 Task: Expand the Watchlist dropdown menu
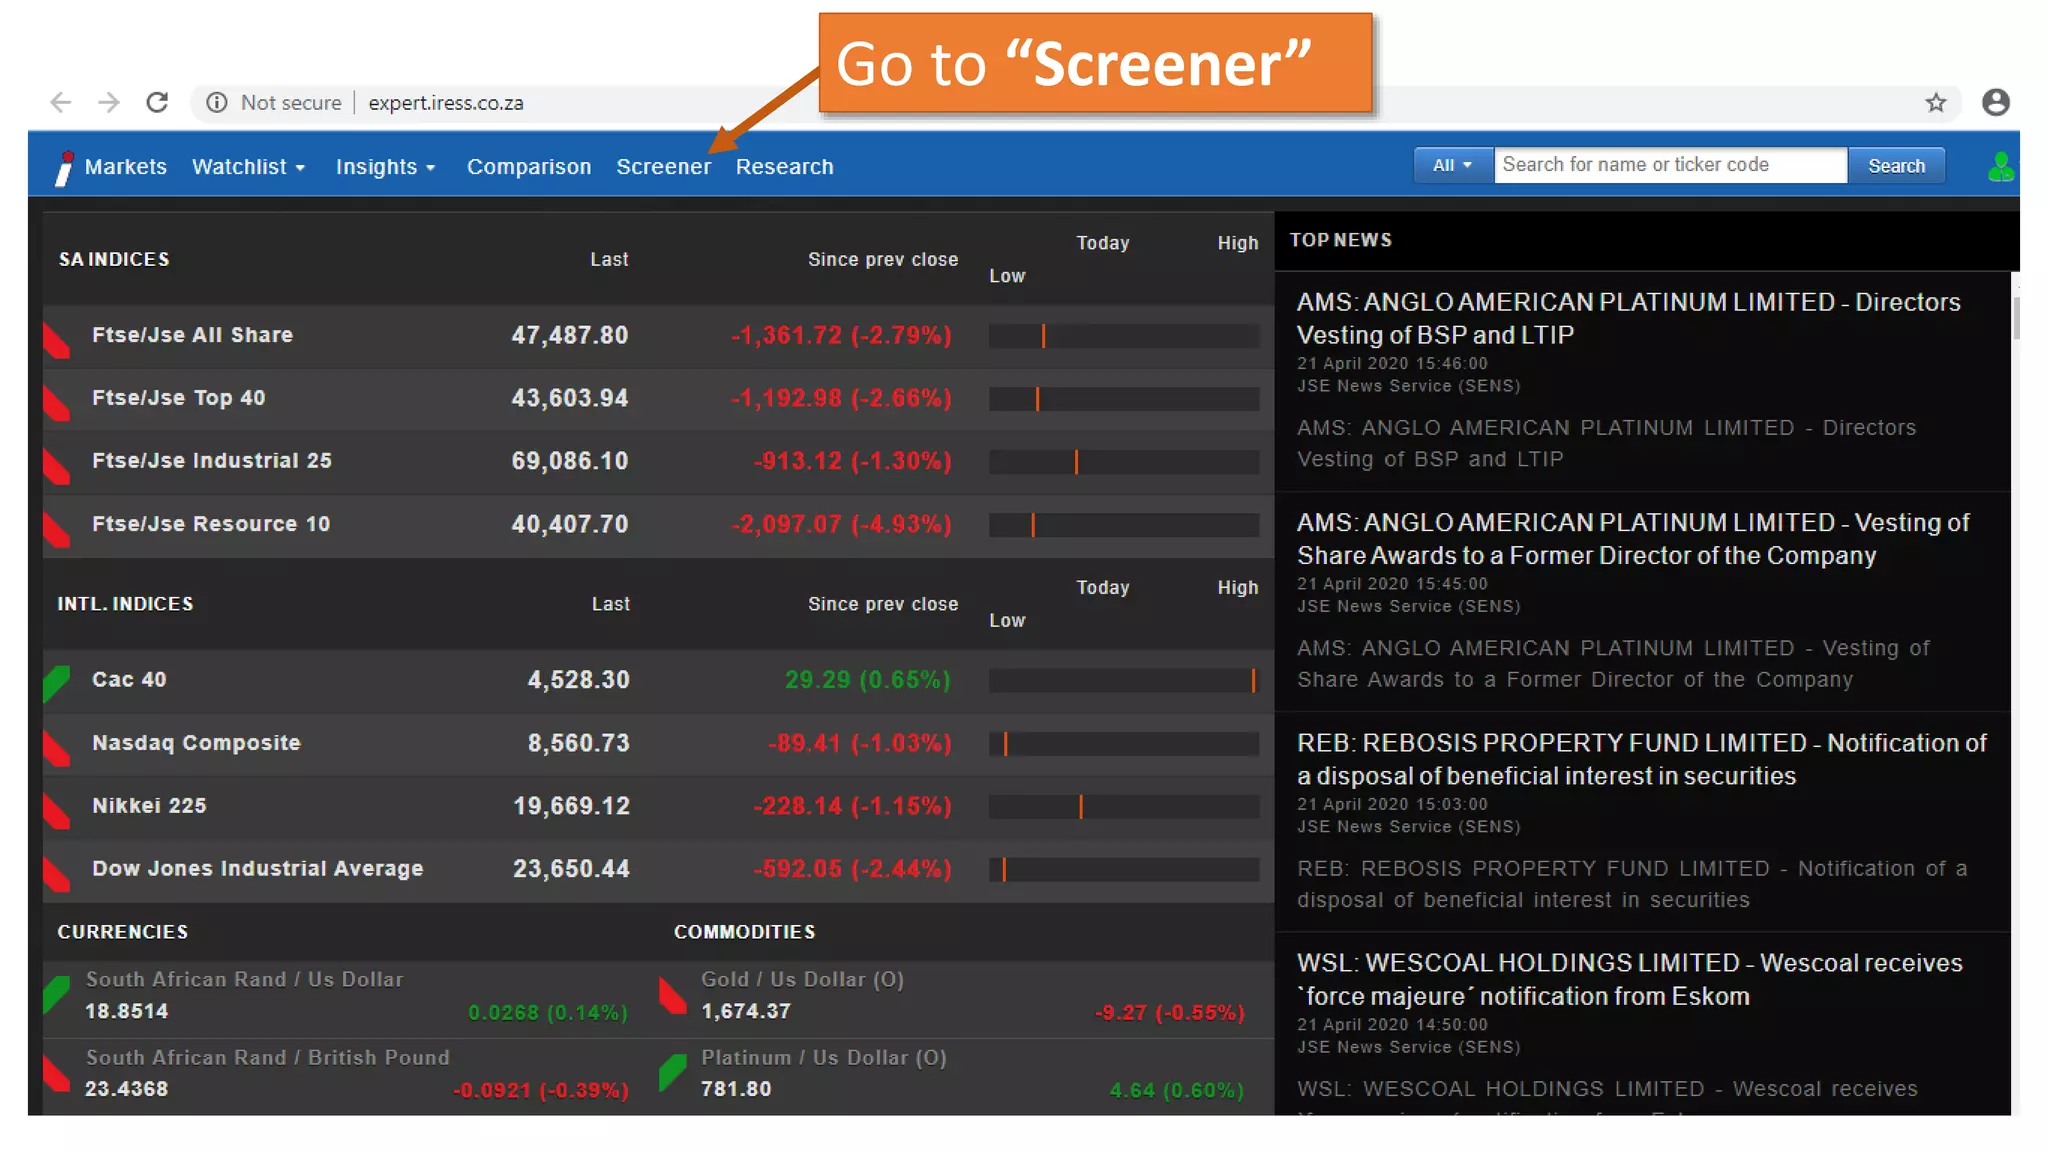pos(249,167)
